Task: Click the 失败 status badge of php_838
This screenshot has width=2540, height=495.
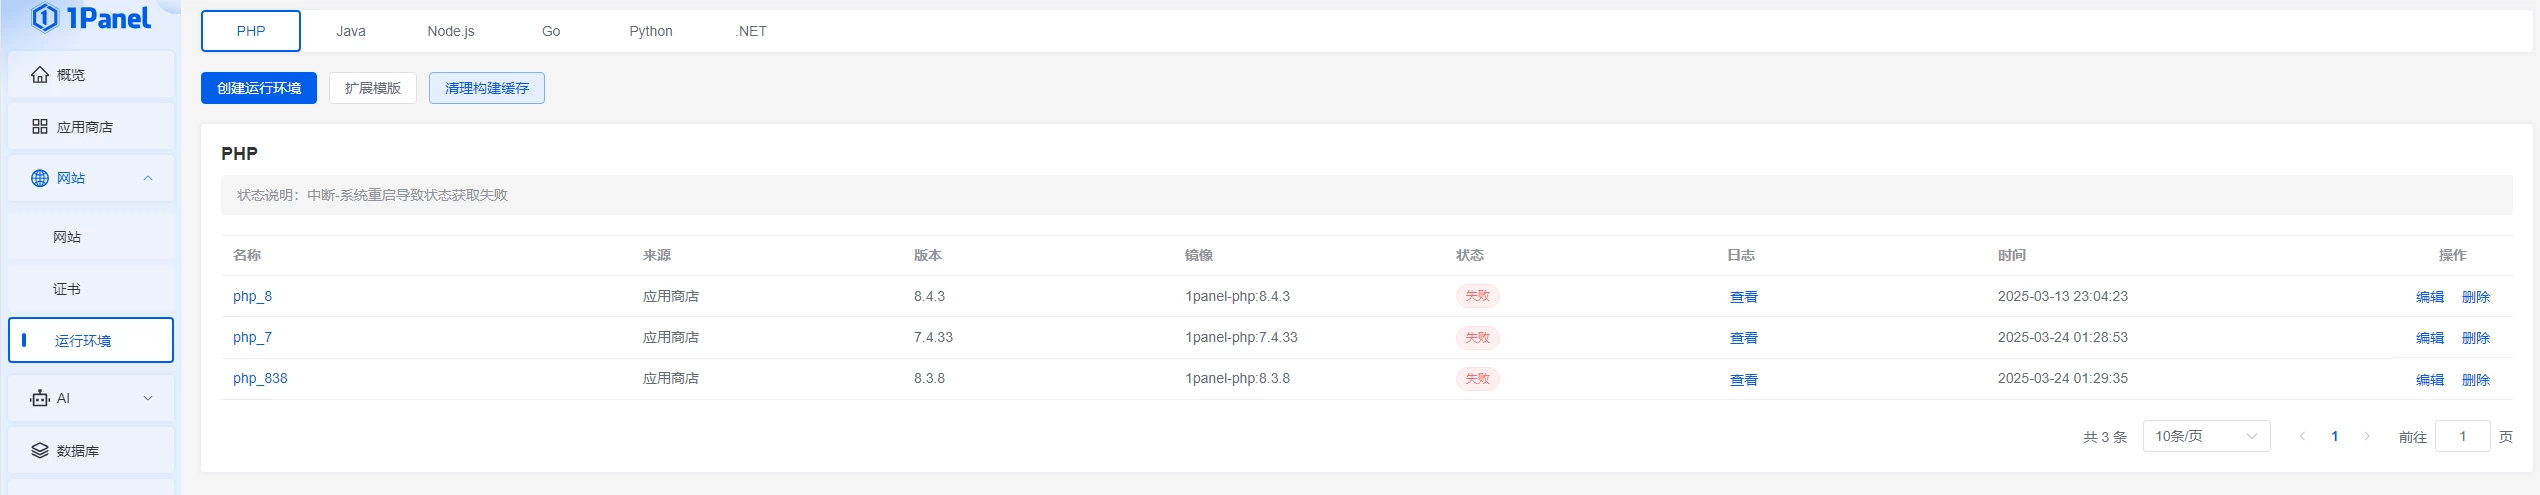Action: (1477, 378)
